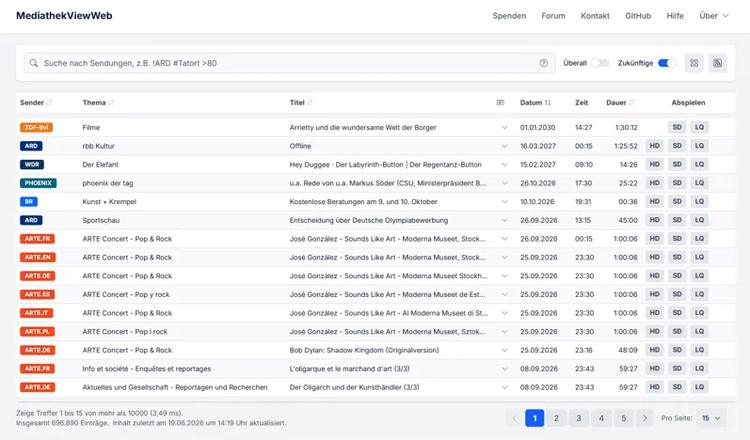The width and height of the screenshot is (750, 440).
Task: Go to previous results page arrow
Action: click(x=514, y=418)
